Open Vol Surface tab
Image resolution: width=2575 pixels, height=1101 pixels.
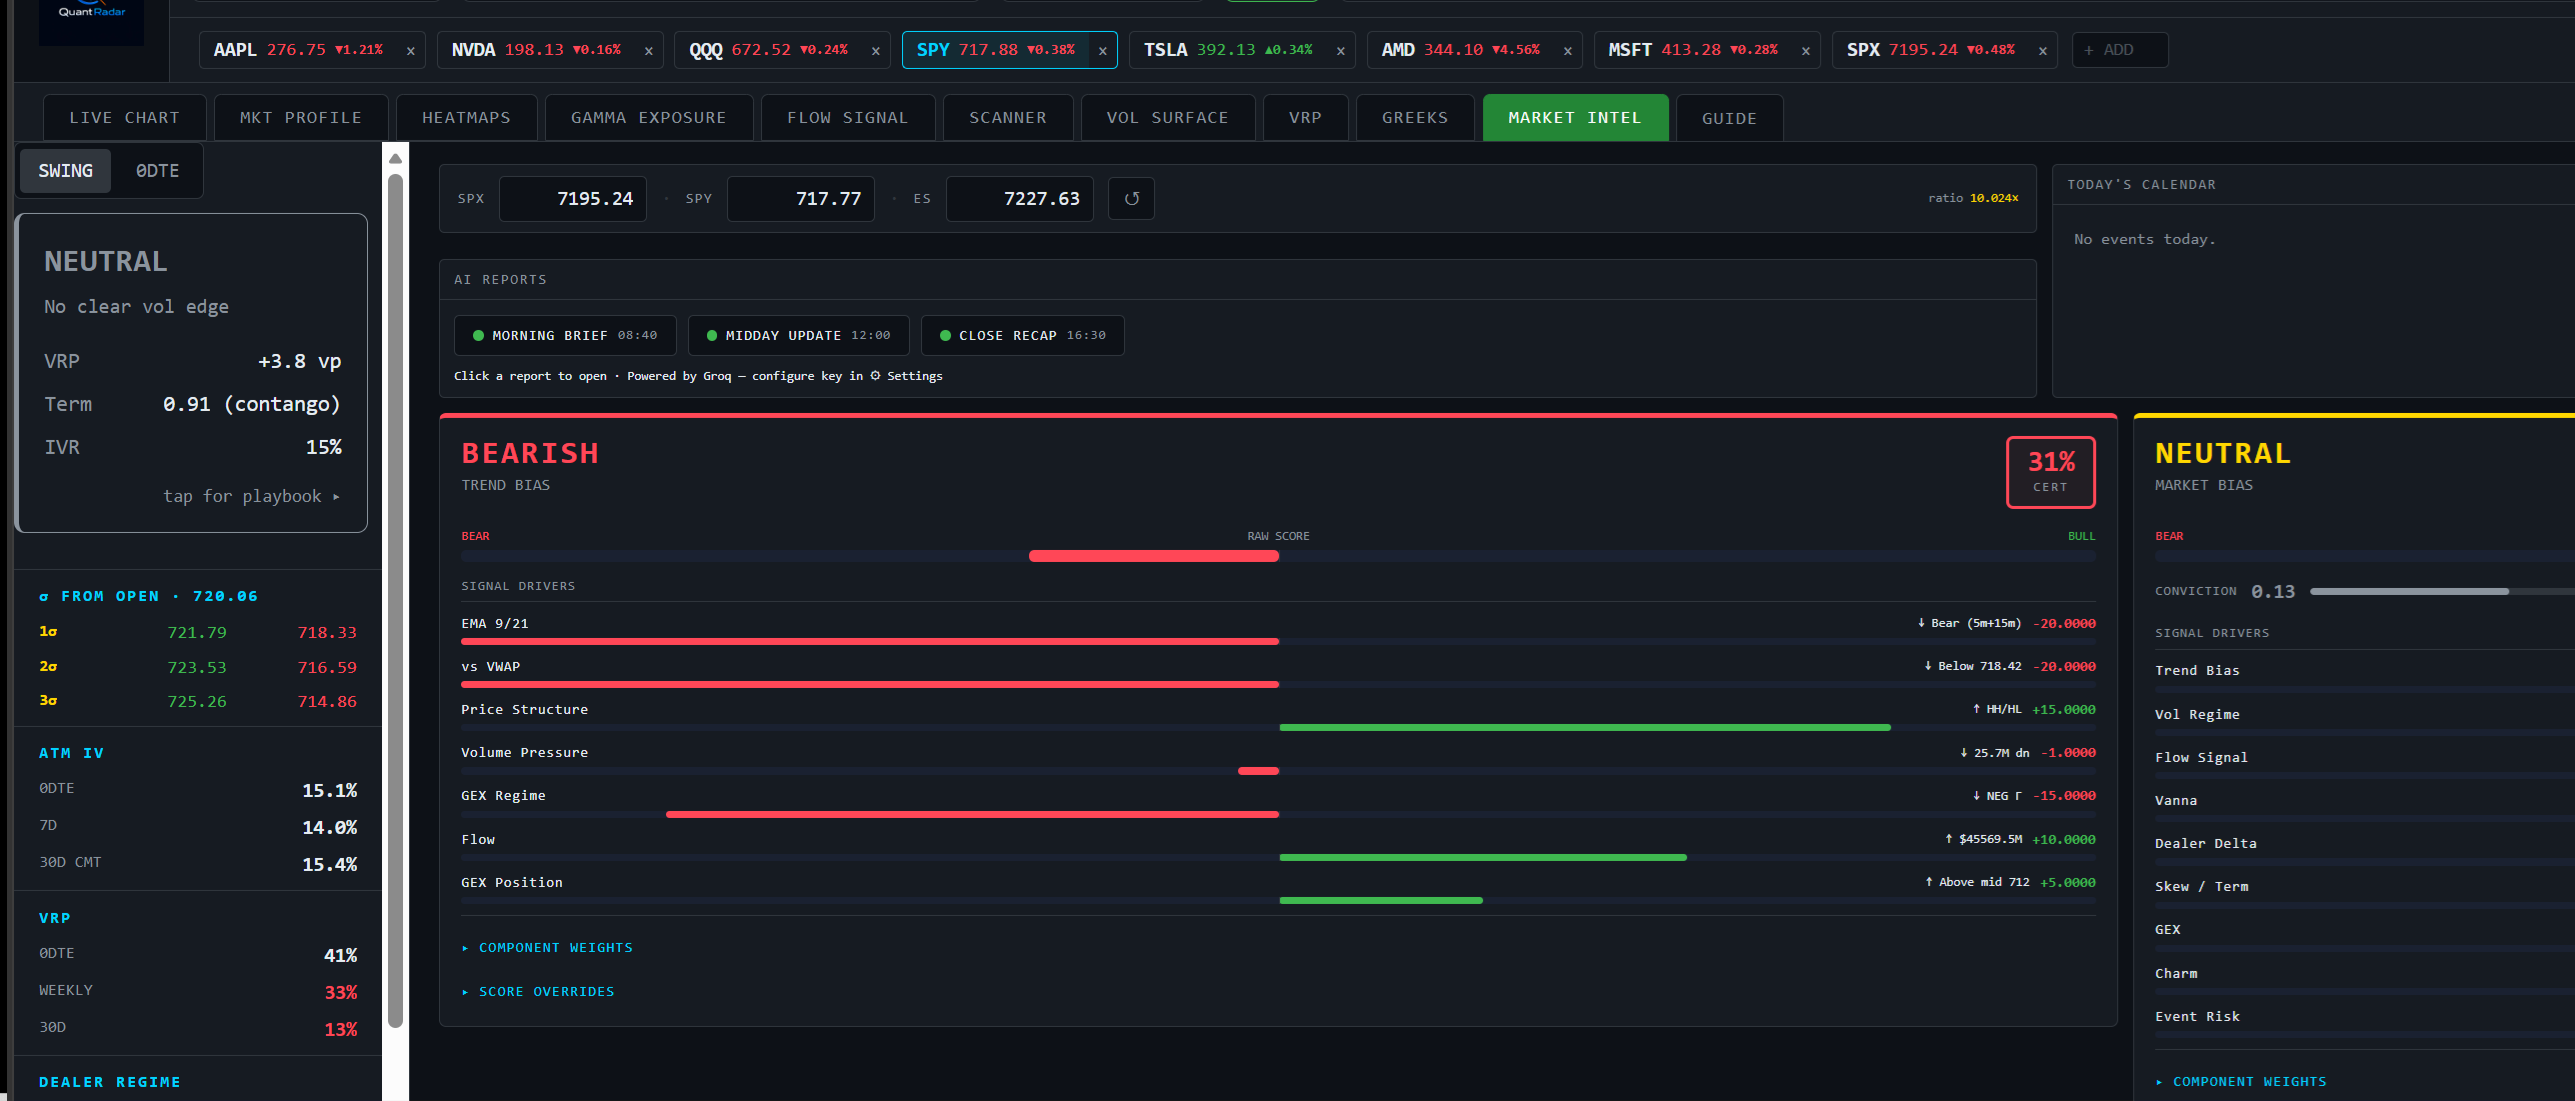click(x=1168, y=118)
